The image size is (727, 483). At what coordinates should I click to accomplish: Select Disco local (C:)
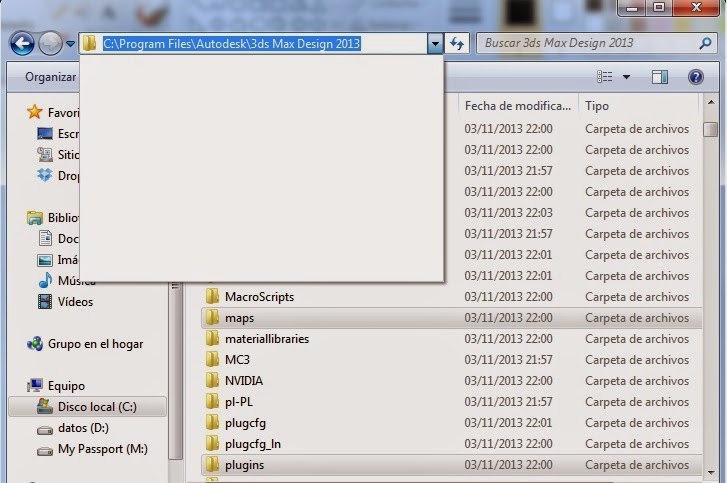87,407
